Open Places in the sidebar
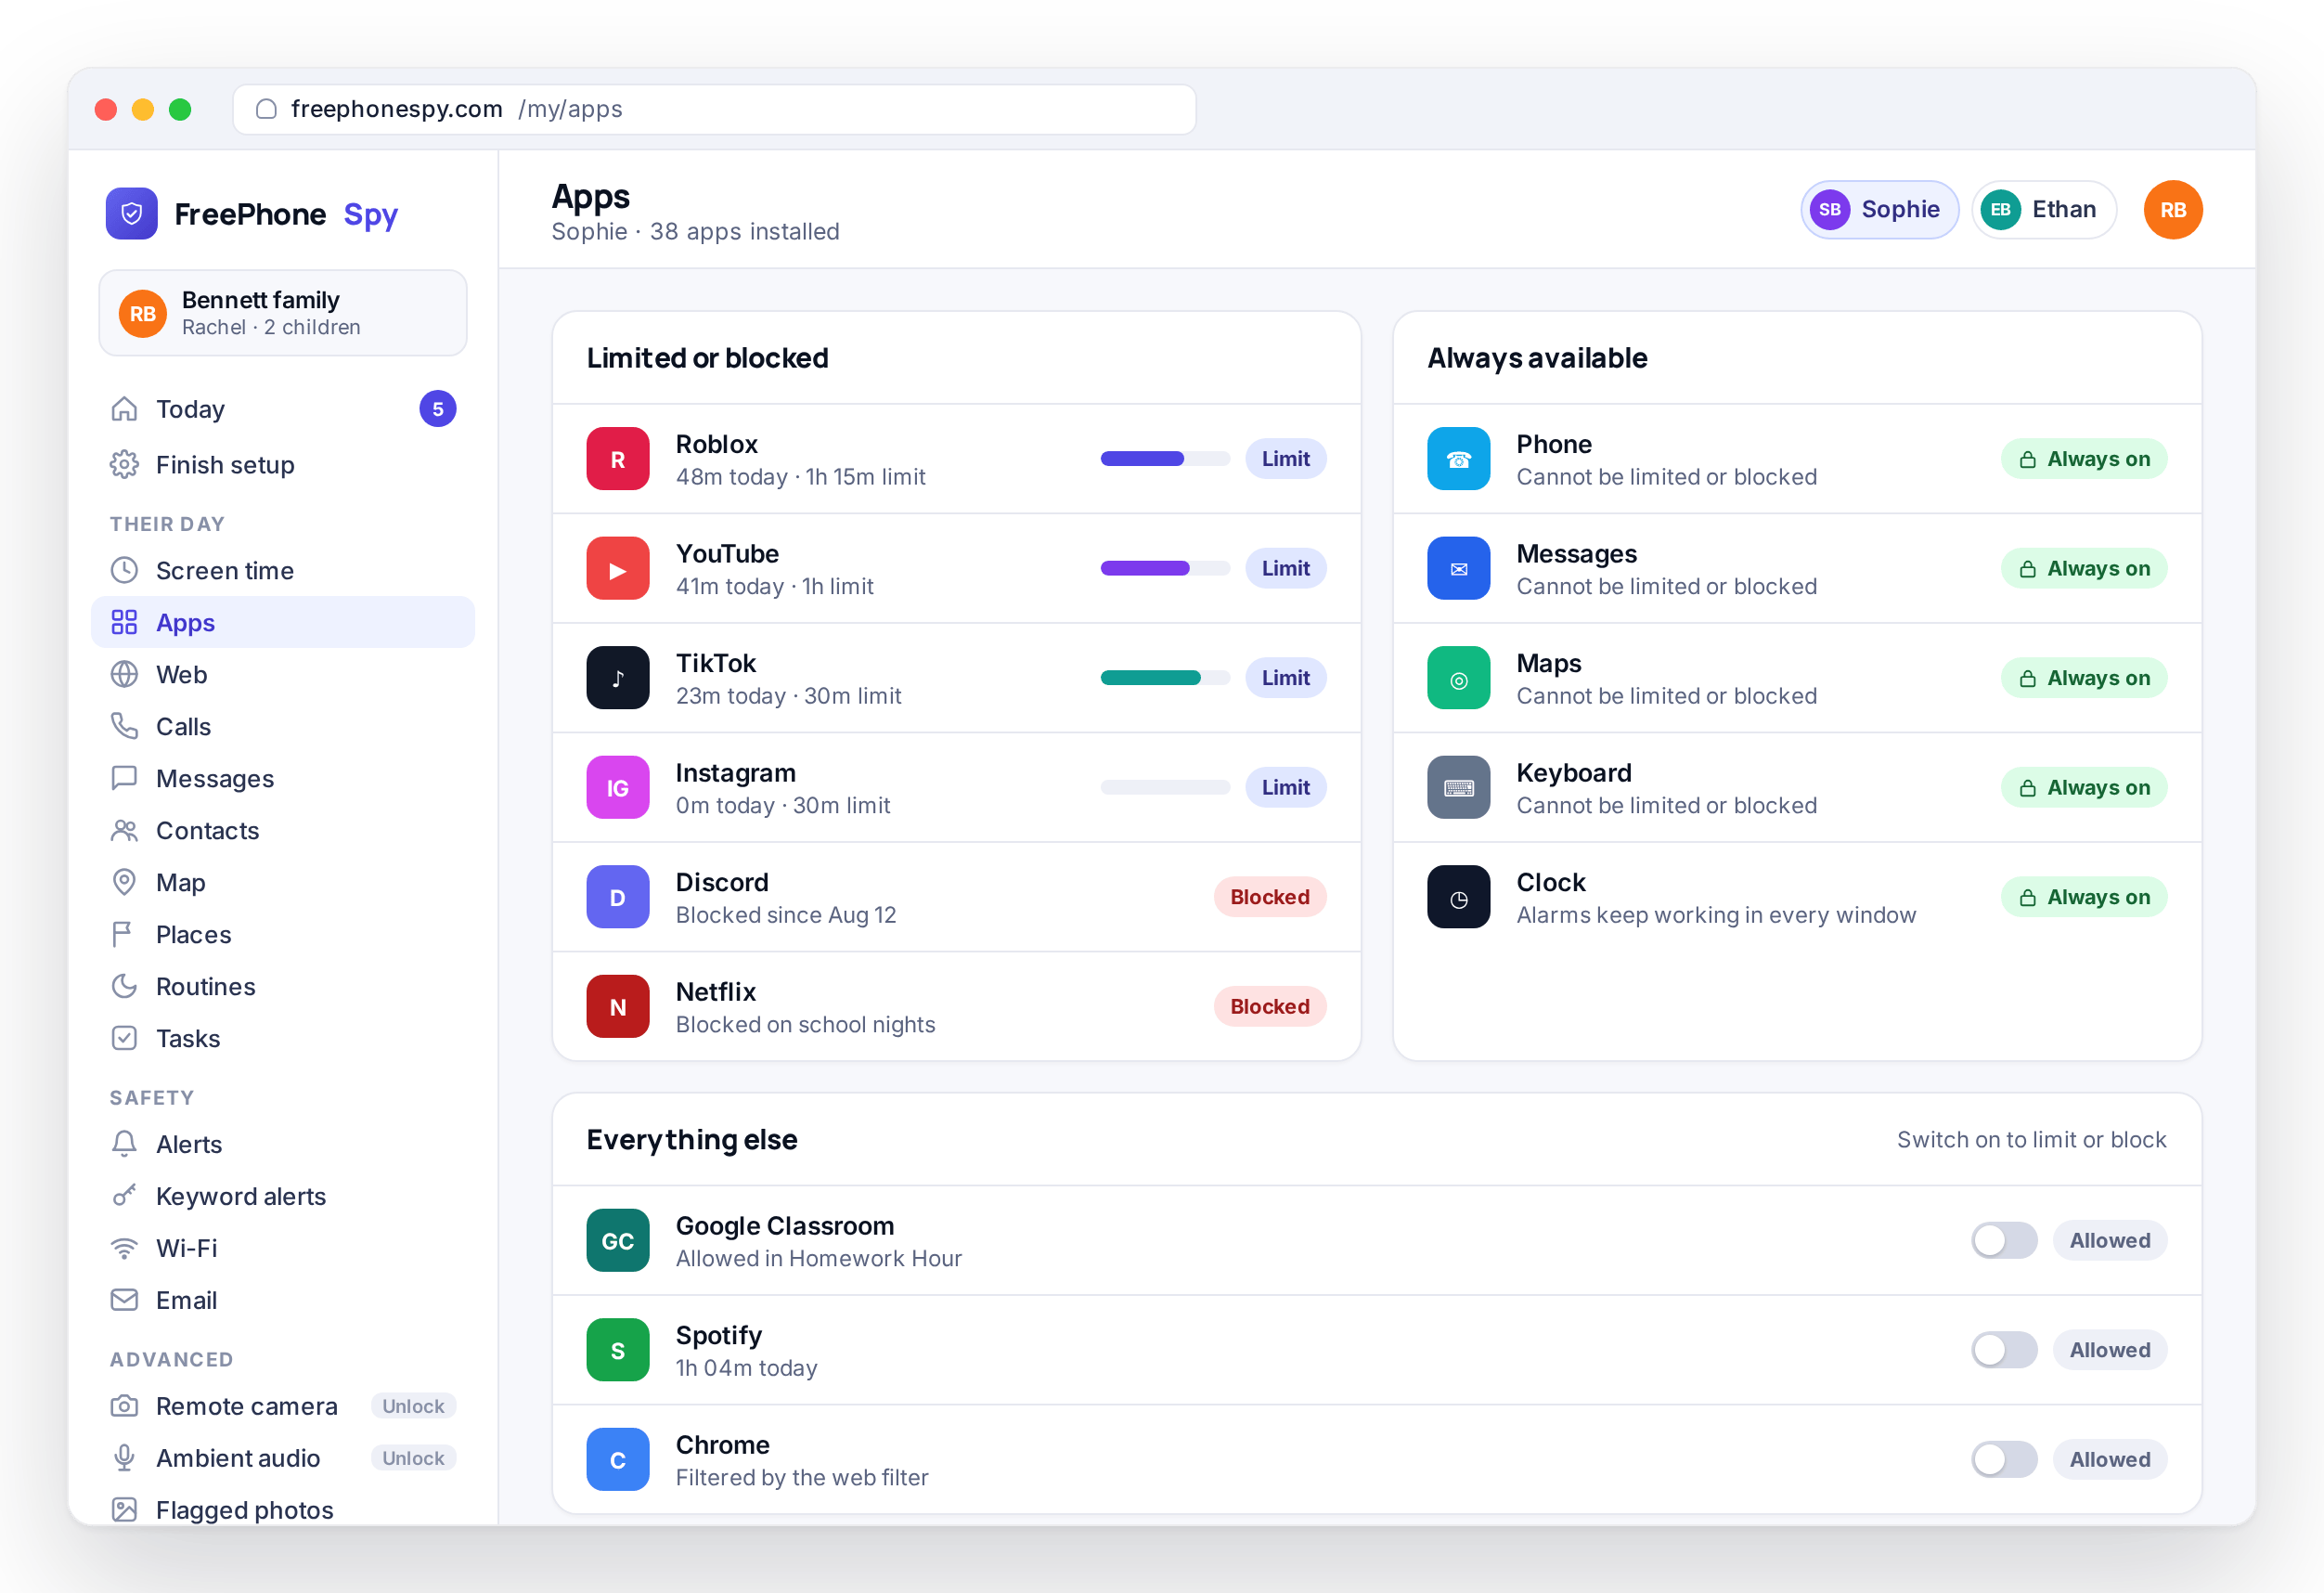The width and height of the screenshot is (2324, 1593). (x=283, y=935)
